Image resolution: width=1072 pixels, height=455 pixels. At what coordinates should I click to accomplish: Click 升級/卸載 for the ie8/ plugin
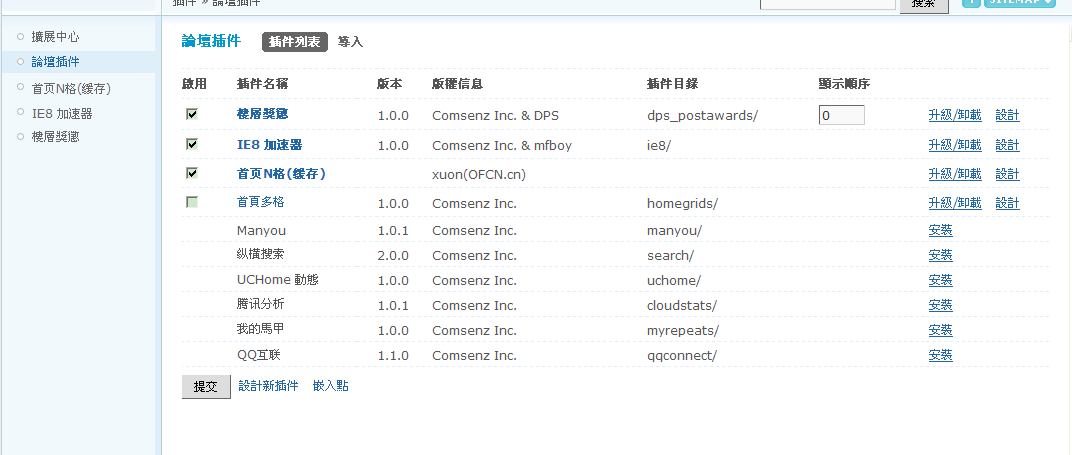[x=954, y=145]
